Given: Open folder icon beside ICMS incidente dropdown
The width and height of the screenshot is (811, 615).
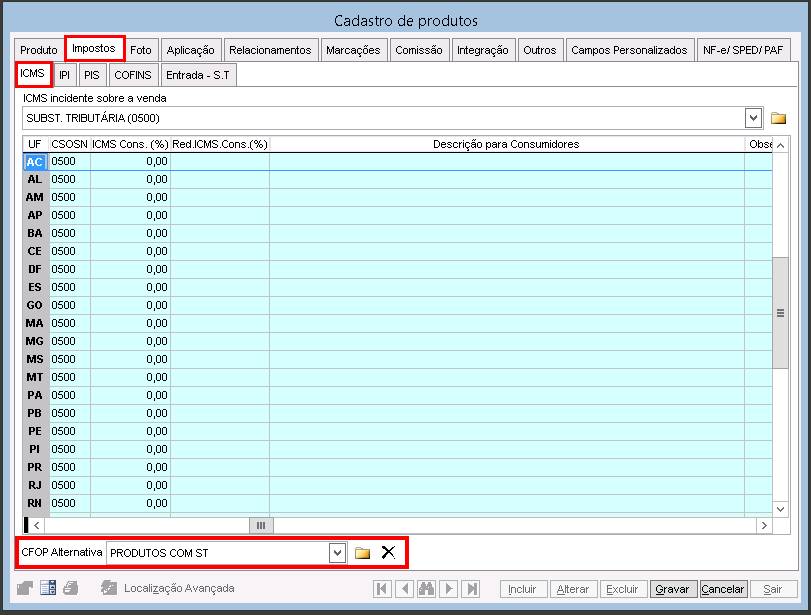Looking at the screenshot, I should pos(778,118).
